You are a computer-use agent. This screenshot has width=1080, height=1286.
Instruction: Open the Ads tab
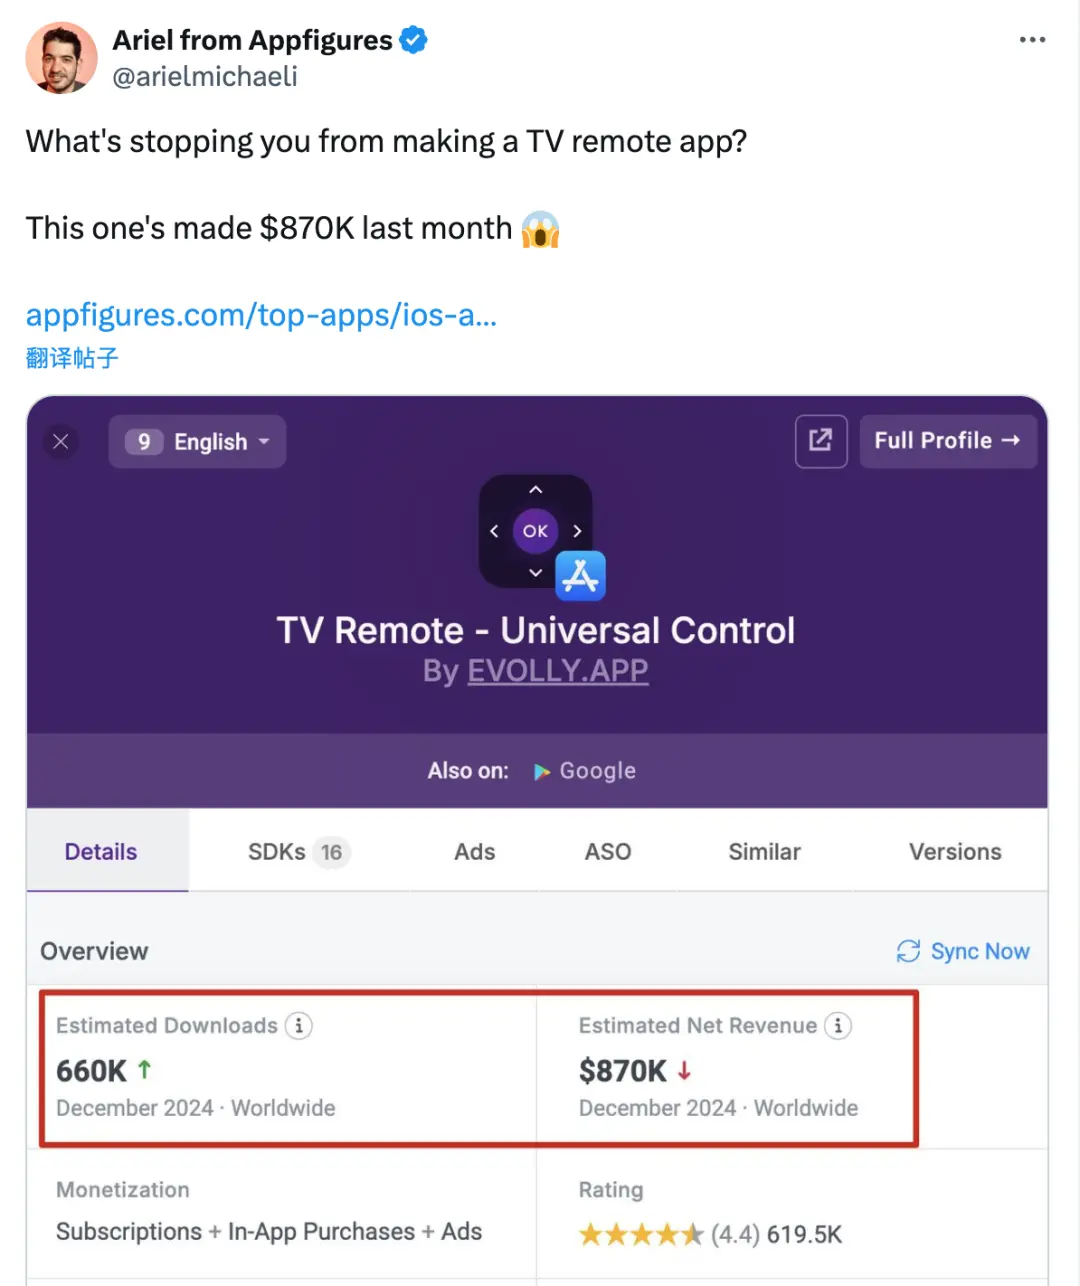pyautogui.click(x=474, y=852)
